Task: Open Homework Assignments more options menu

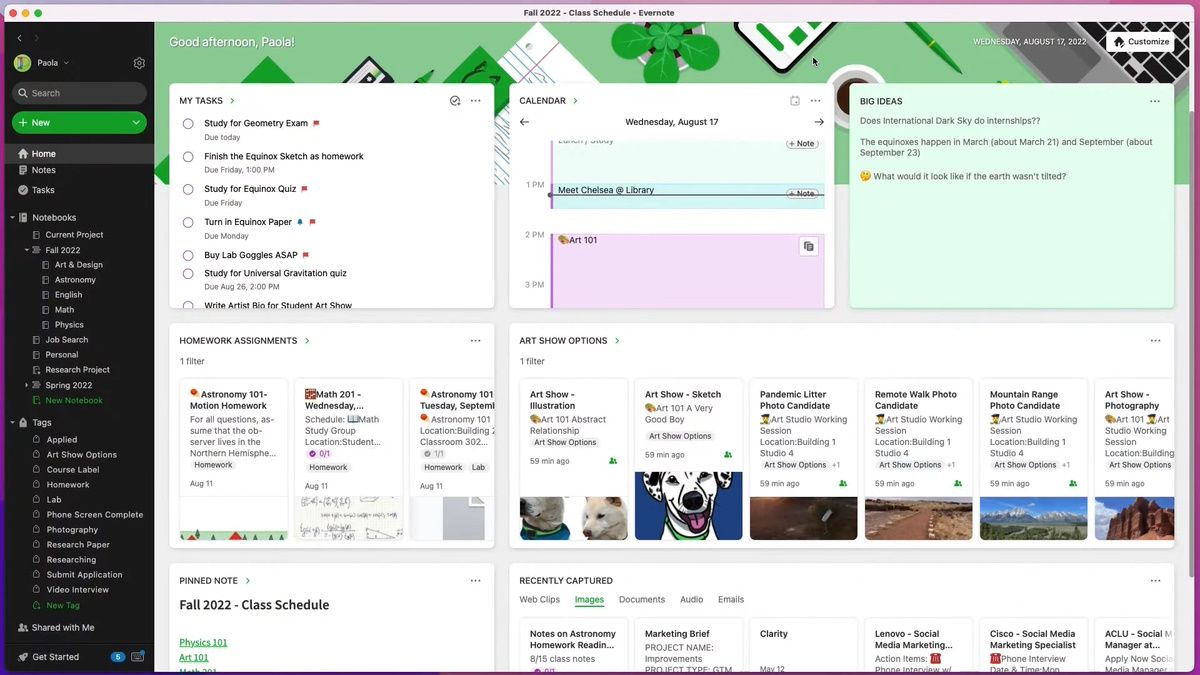Action: pyautogui.click(x=475, y=341)
